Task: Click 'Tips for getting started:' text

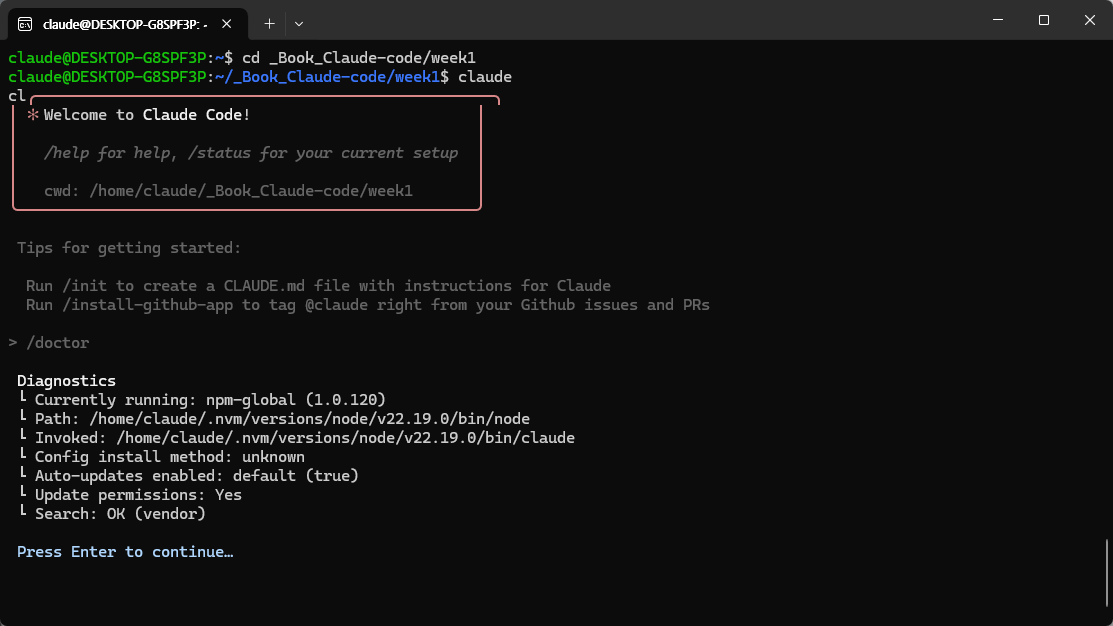Action: click(128, 248)
